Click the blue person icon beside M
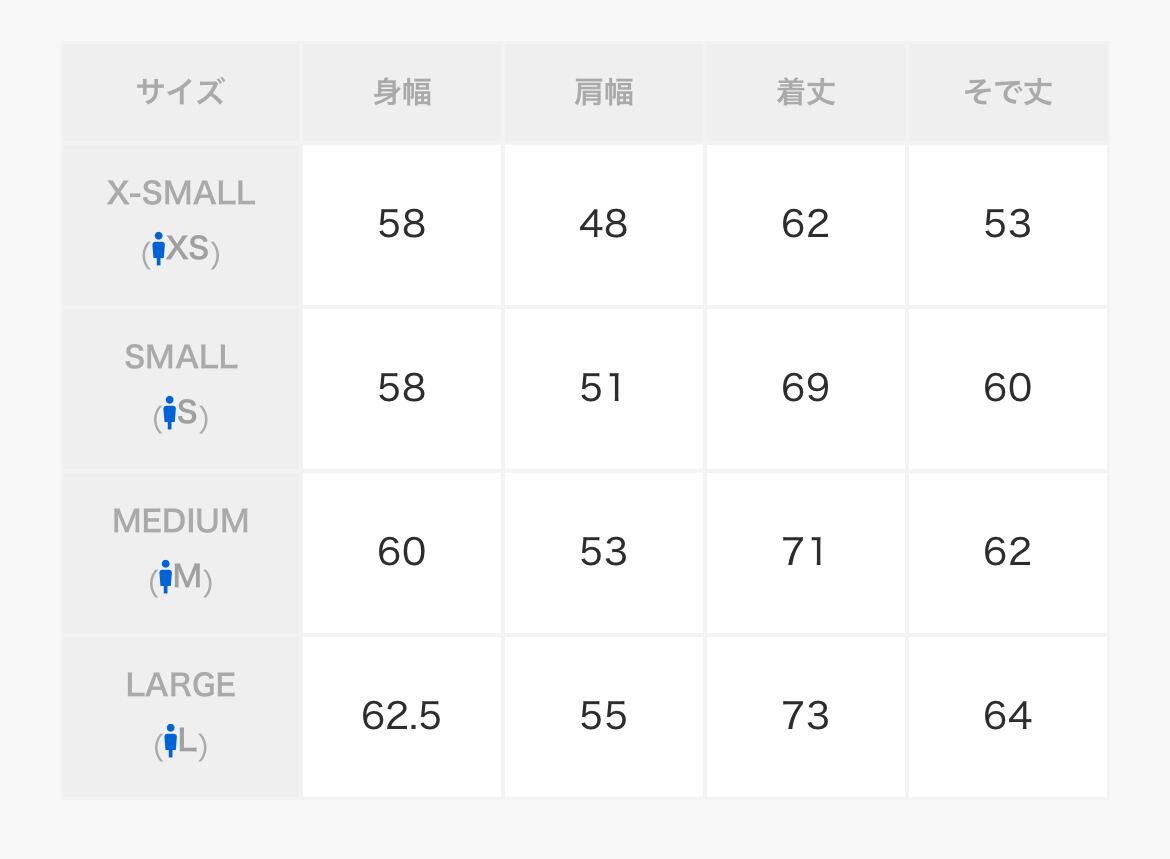This screenshot has width=1170, height=859. pos(166,576)
